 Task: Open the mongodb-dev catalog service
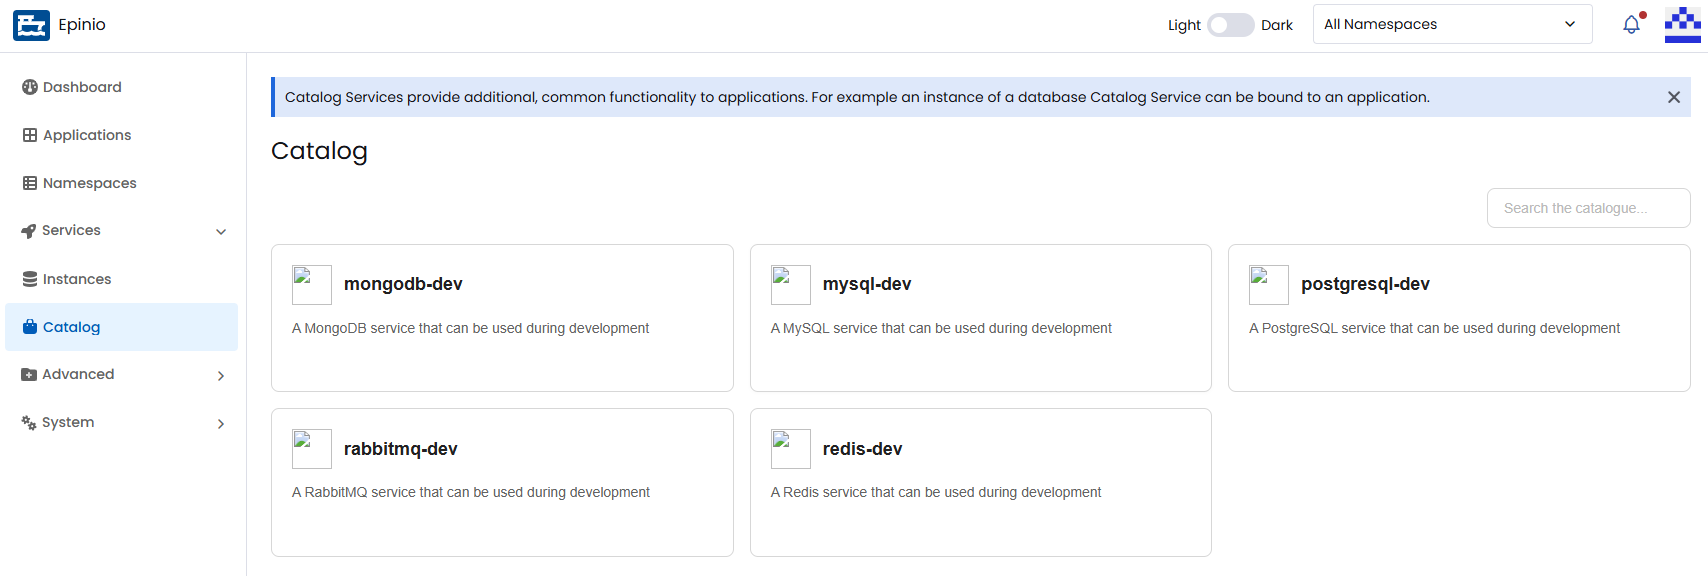tap(502, 318)
